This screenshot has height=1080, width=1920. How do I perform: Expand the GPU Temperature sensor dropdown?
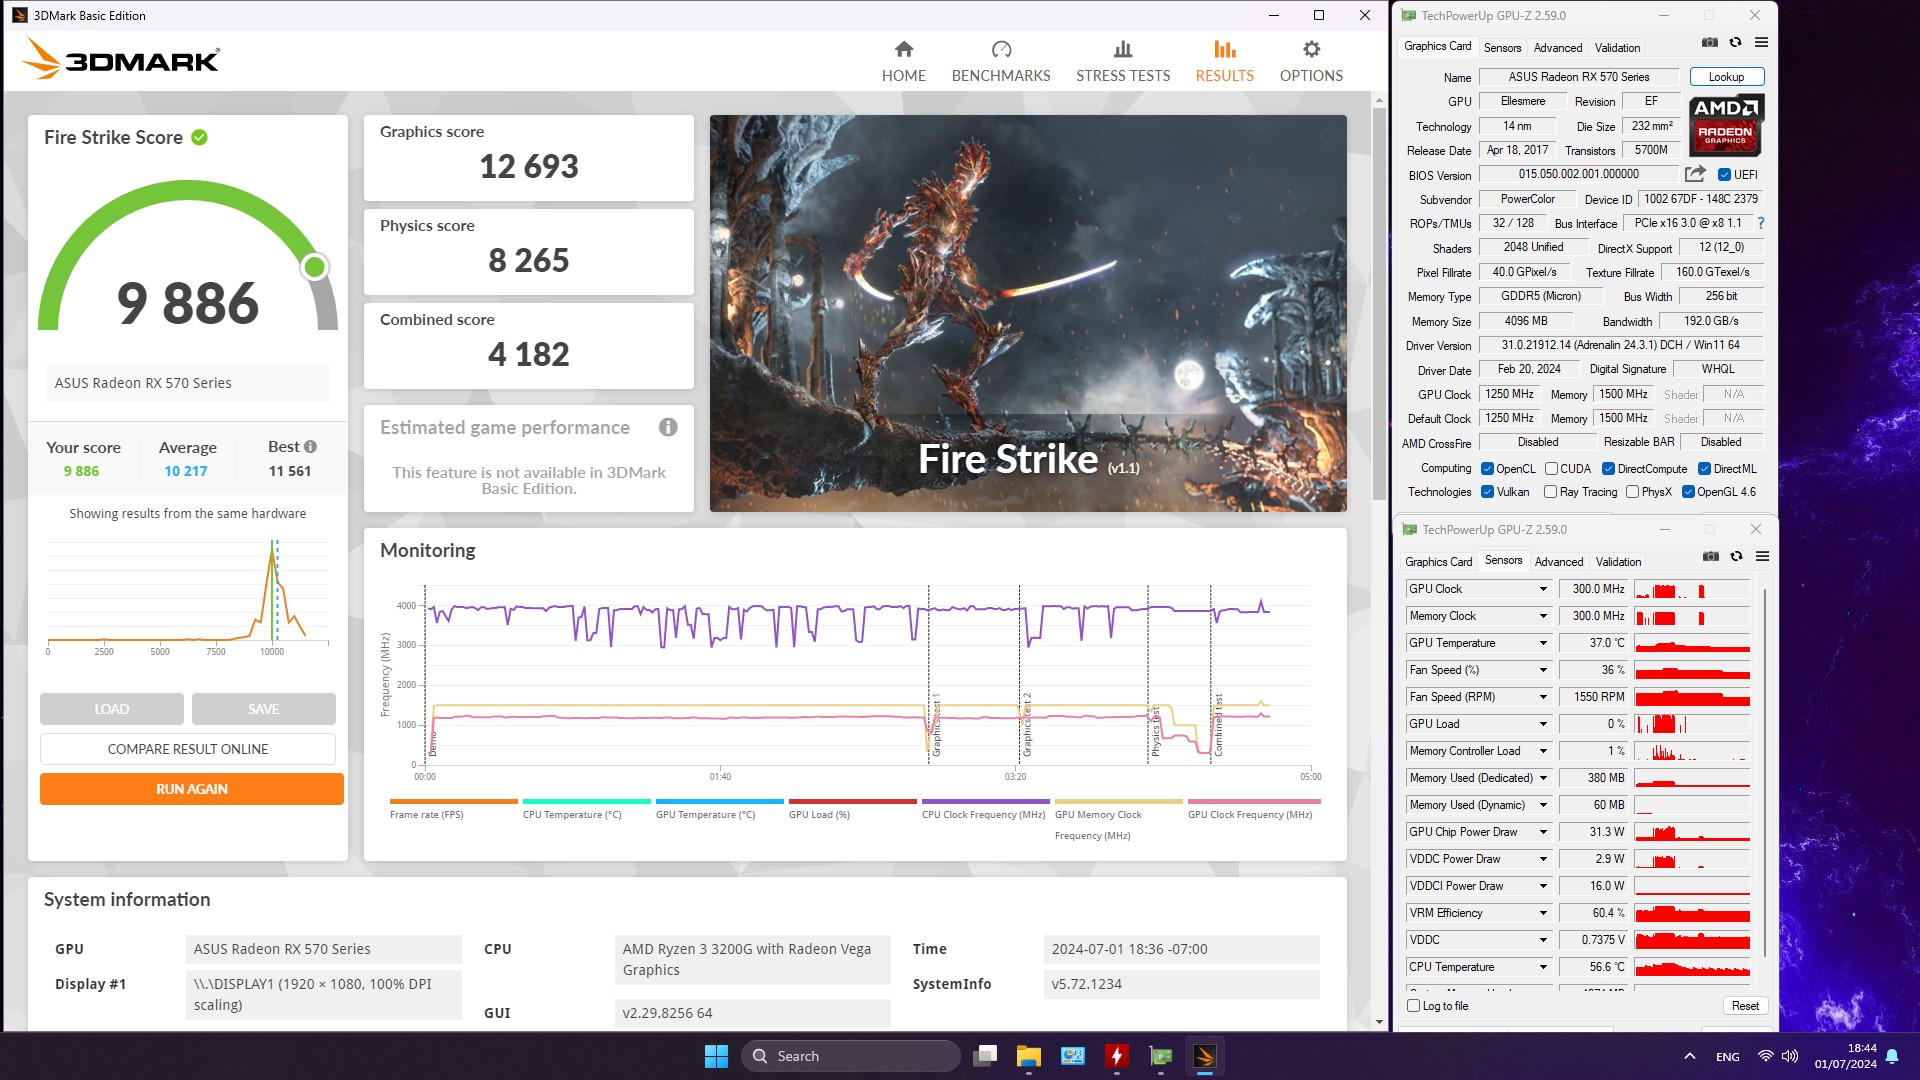tap(1543, 643)
